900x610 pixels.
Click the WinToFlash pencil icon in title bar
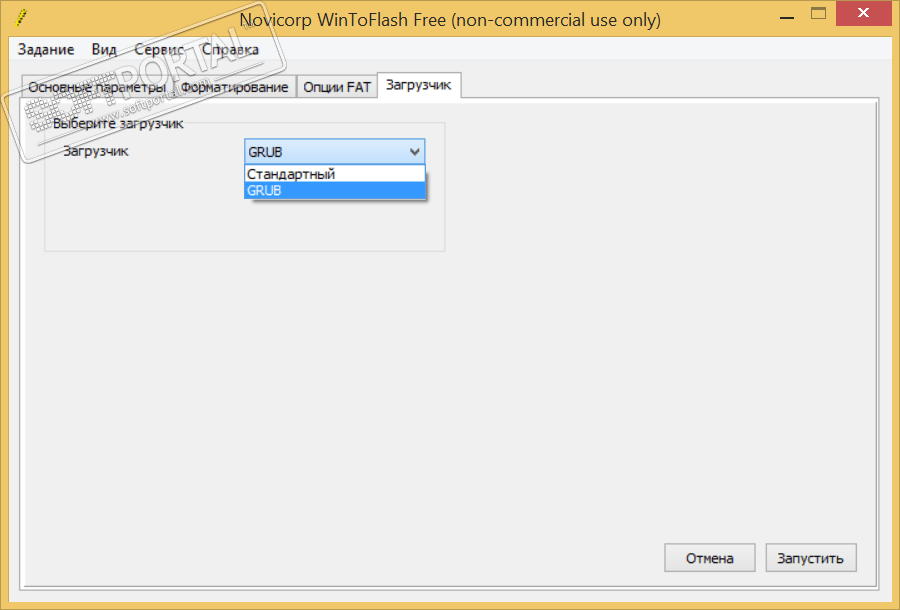point(21,18)
